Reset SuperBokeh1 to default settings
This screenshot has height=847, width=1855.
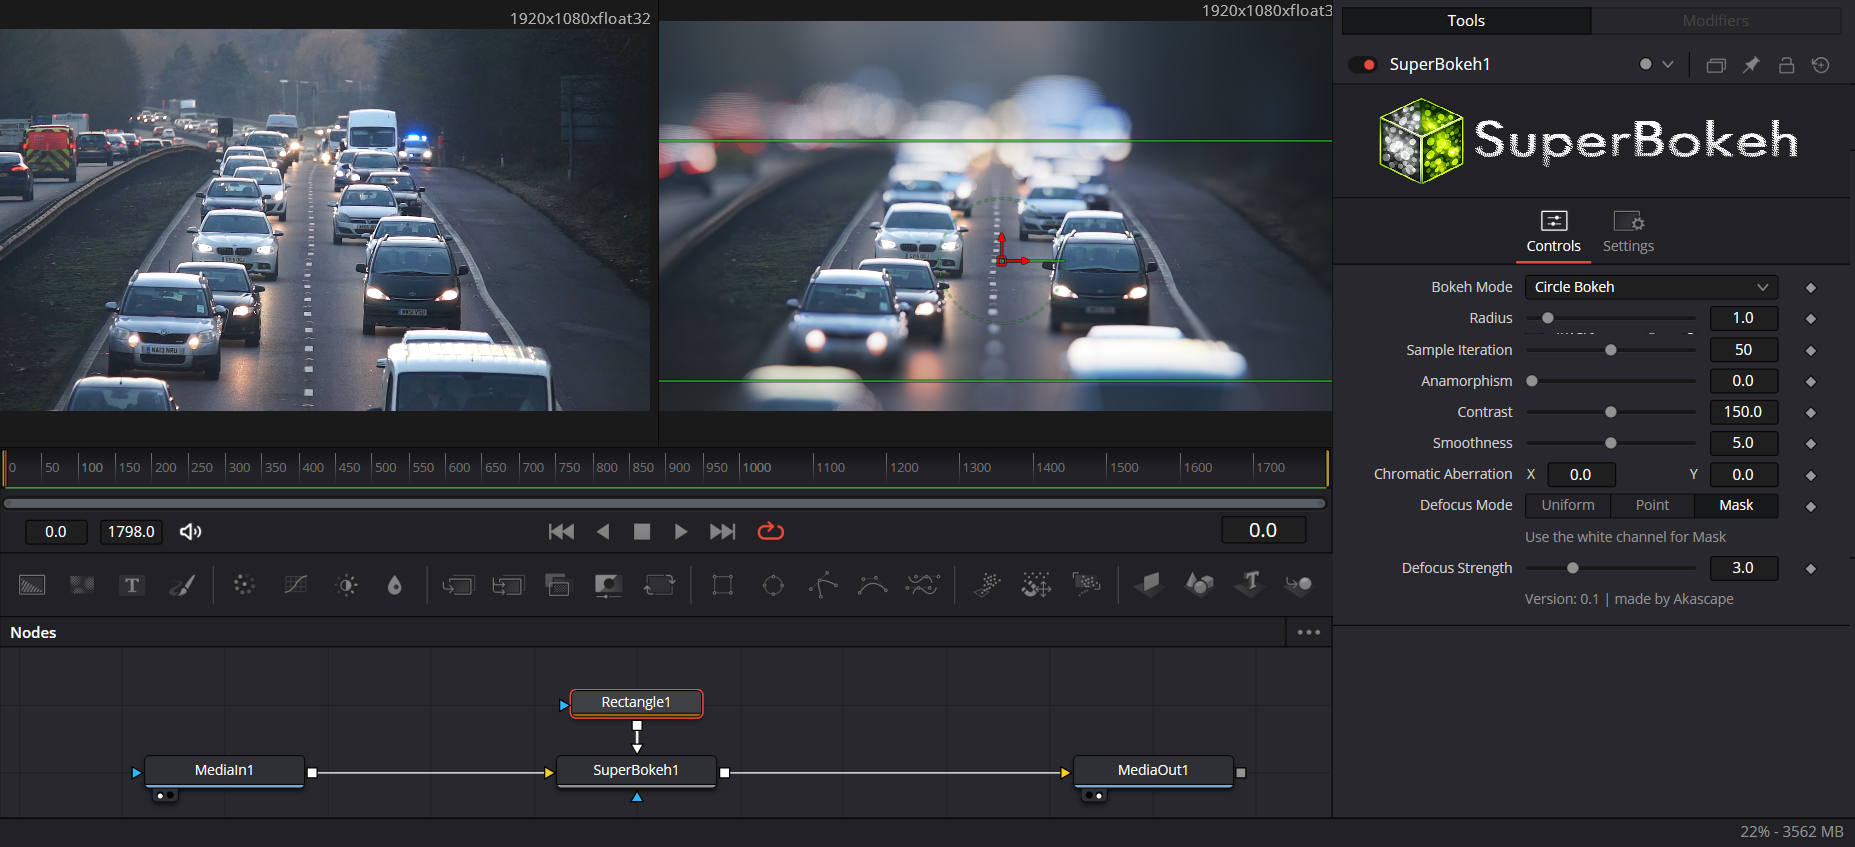(1821, 65)
